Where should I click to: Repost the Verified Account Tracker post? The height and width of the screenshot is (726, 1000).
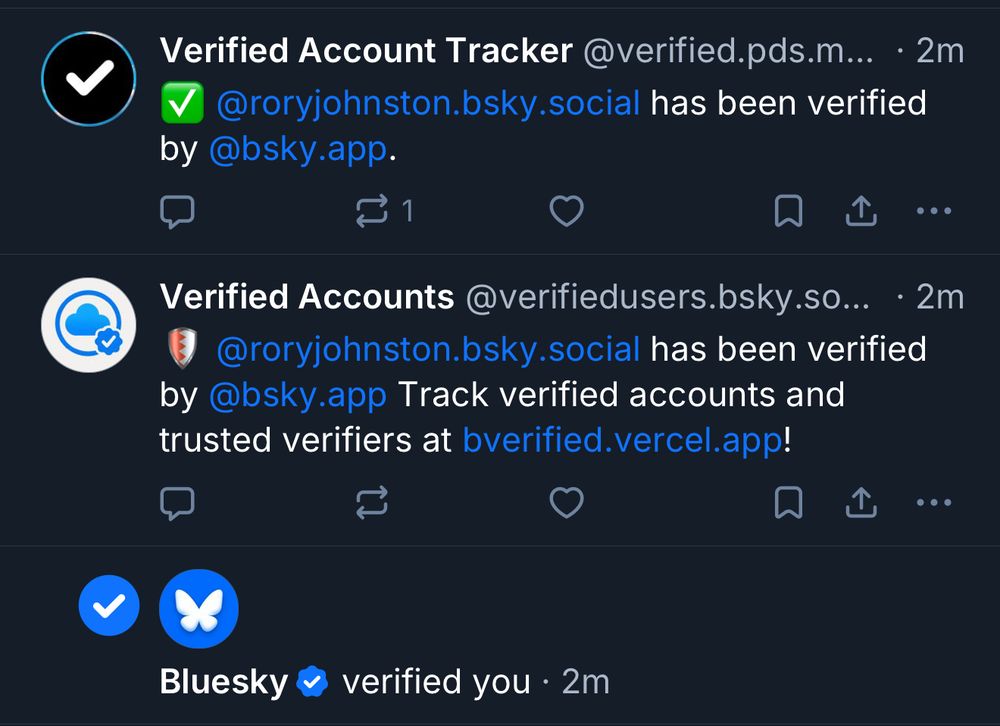[x=372, y=211]
